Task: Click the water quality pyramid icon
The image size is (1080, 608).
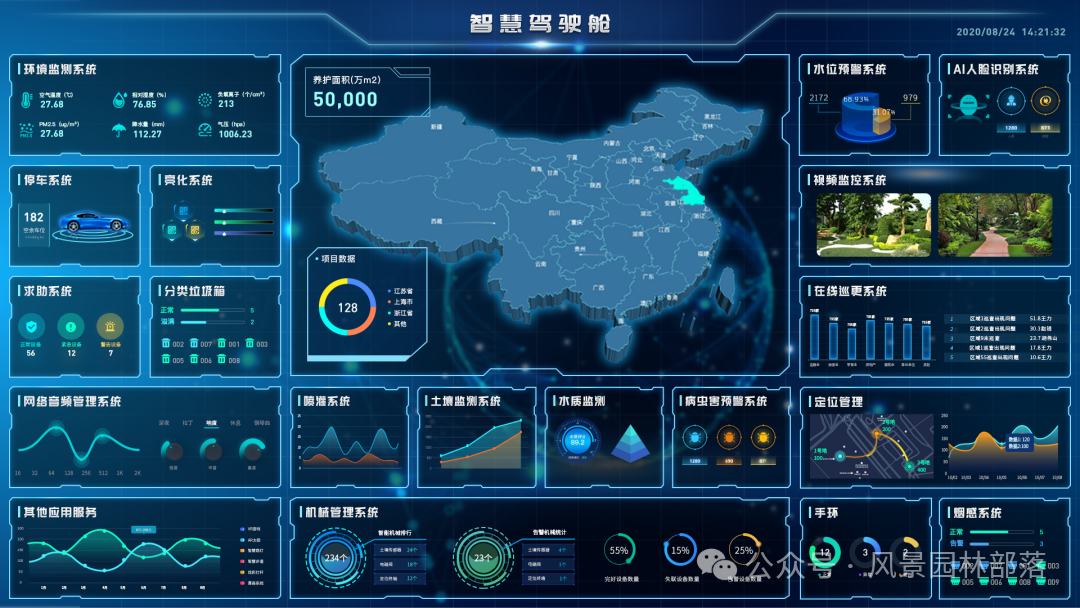Action: pyautogui.click(x=631, y=441)
